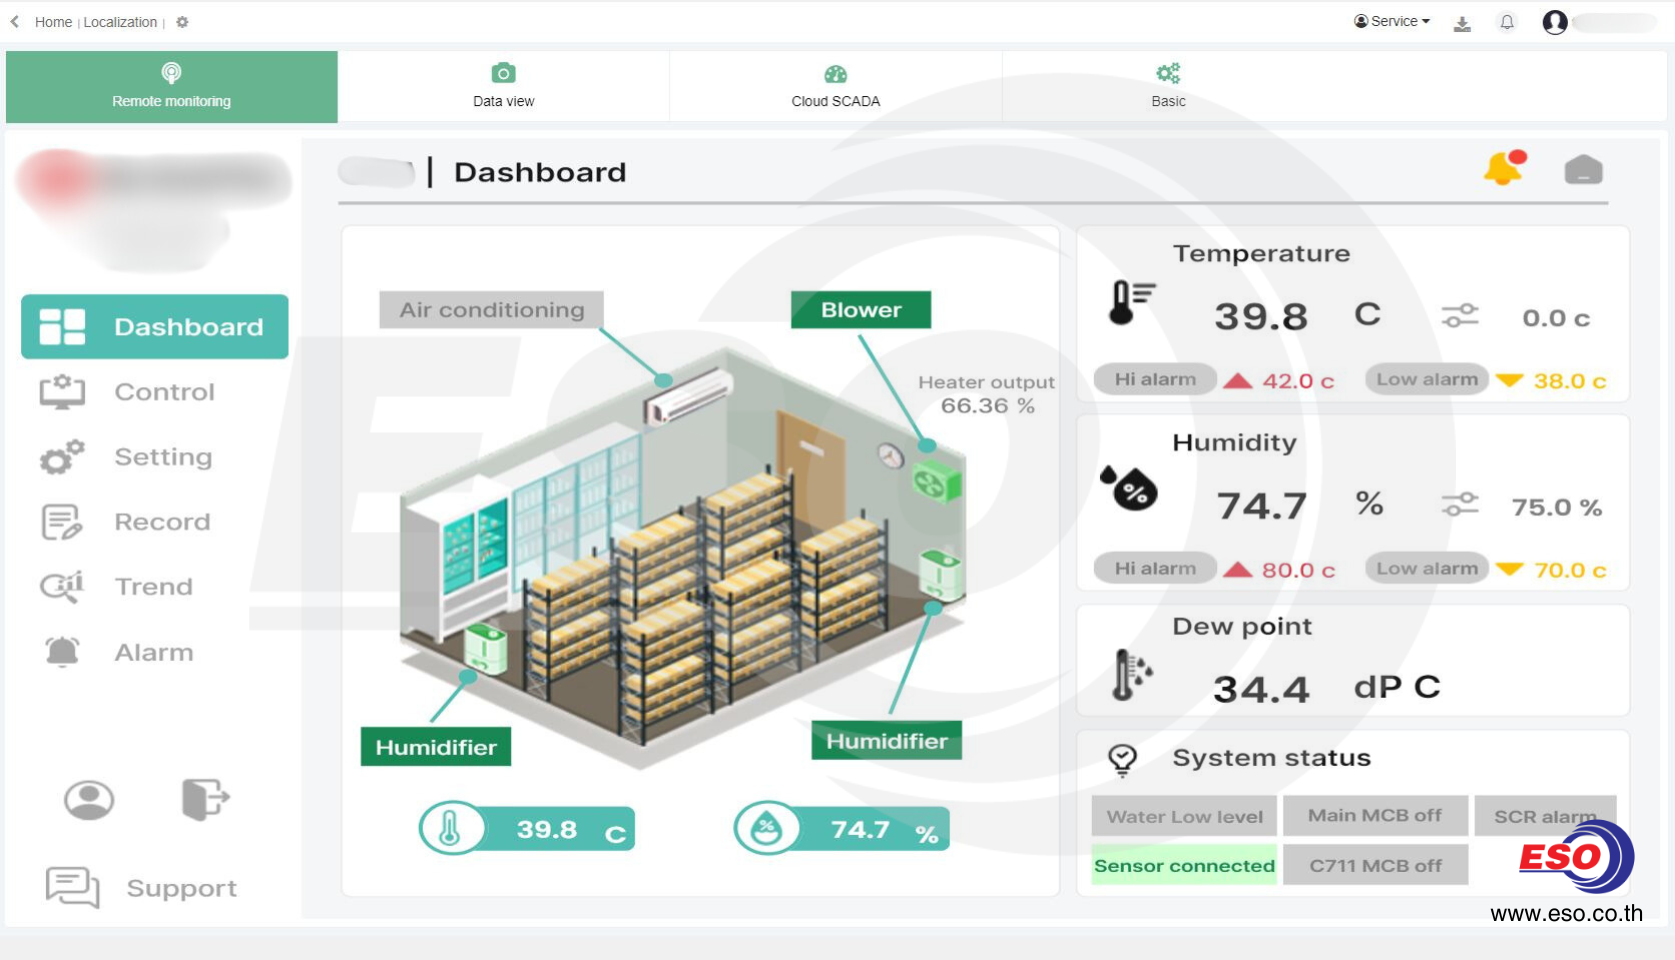This screenshot has width=1675, height=960.
Task: Toggle the bottom-left Humidifier label
Action: [x=435, y=747]
